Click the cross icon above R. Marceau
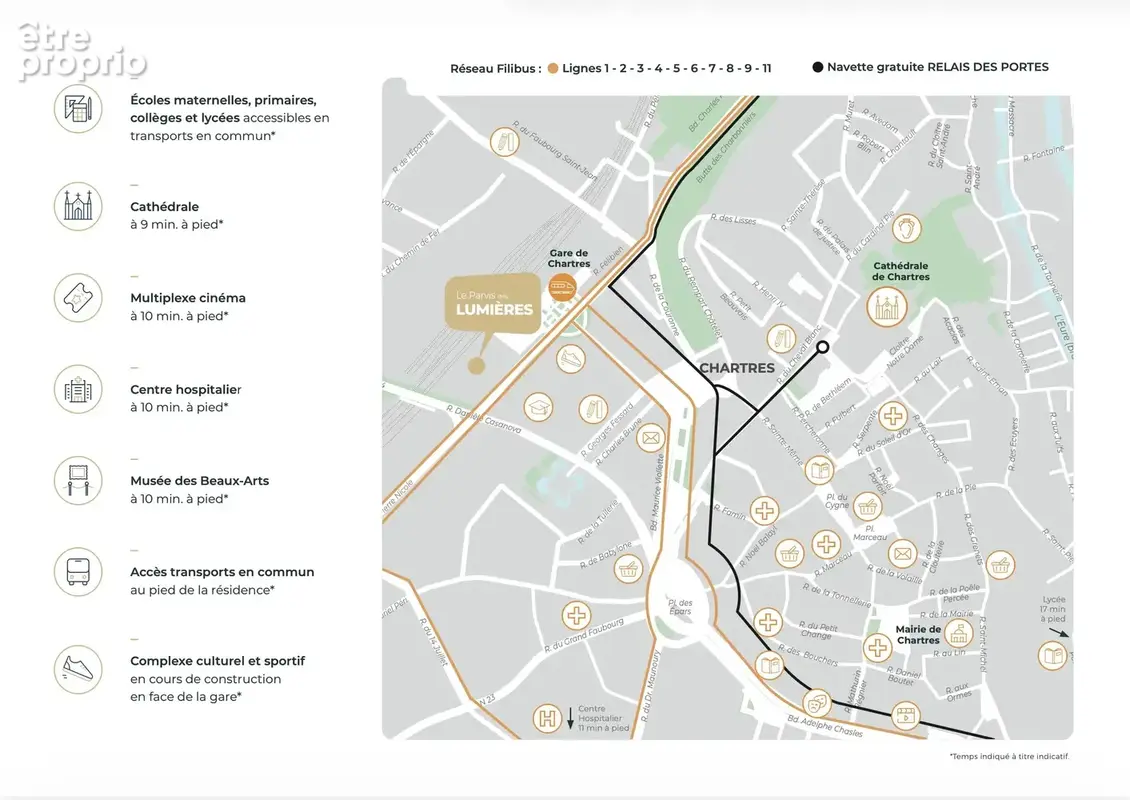Viewport: 1130px width, 800px height. coord(827,544)
